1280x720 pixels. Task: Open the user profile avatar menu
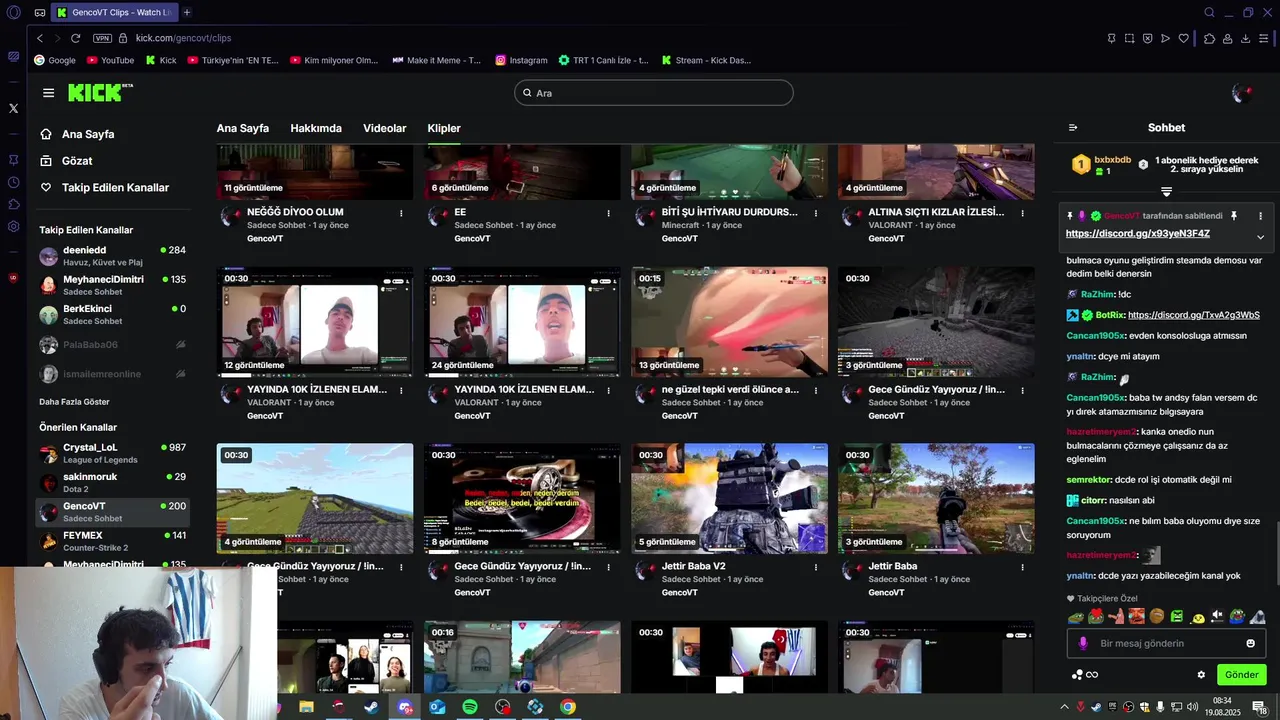coord(1241,93)
